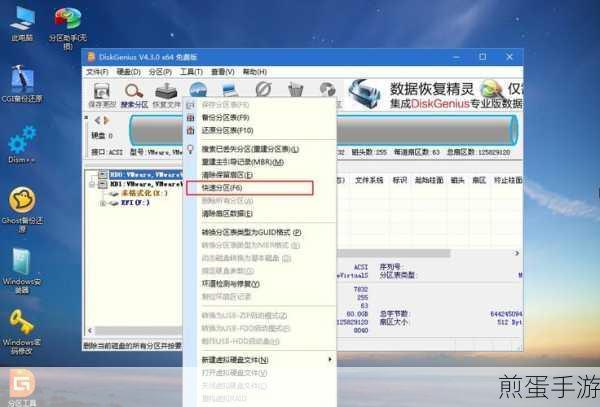Open the Ghost备份还原 desktop icon
The height and width of the screenshot is (407, 600).
coord(22,210)
